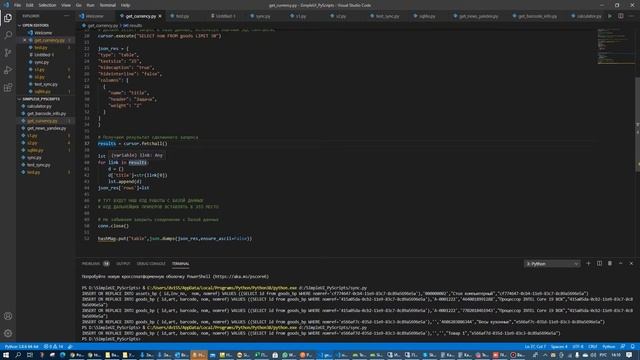Open the File menu
Image resolution: width=640 pixels, height=360 pixels.
point(18,5)
